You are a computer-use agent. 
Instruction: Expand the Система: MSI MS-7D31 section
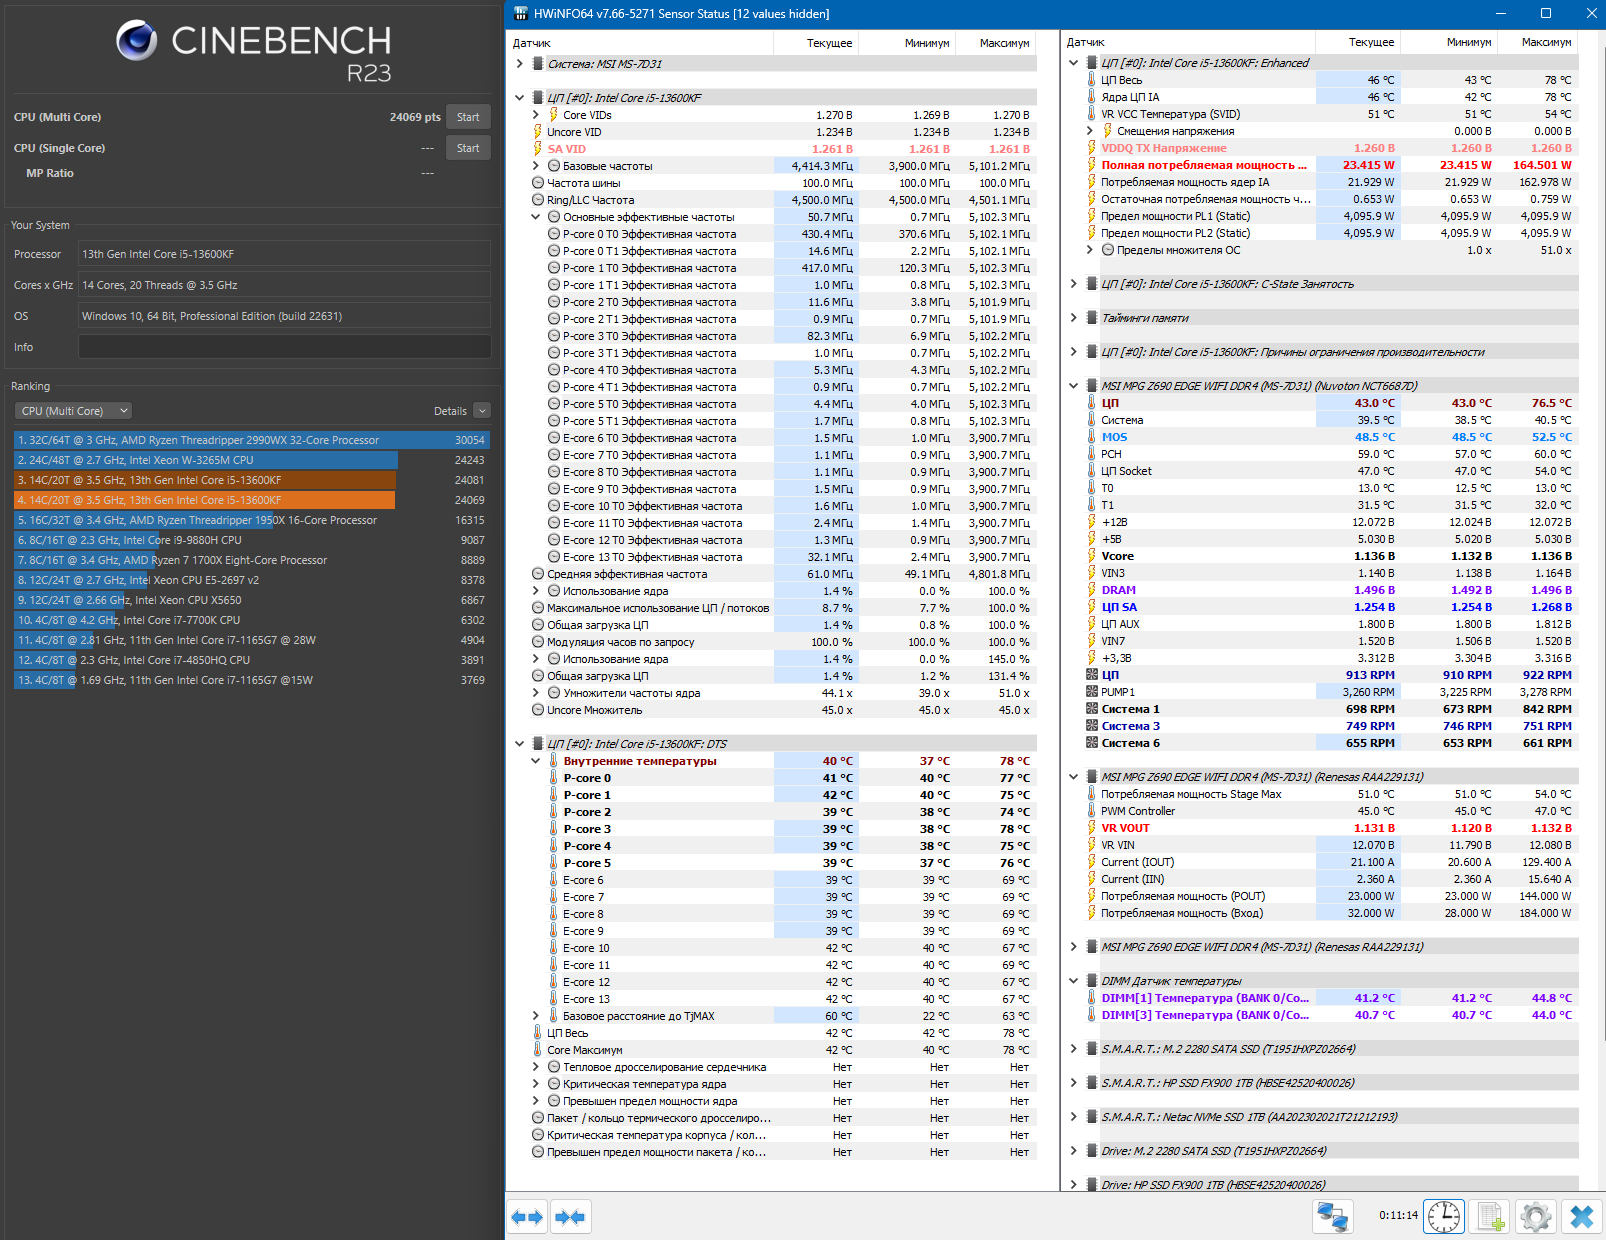point(520,64)
